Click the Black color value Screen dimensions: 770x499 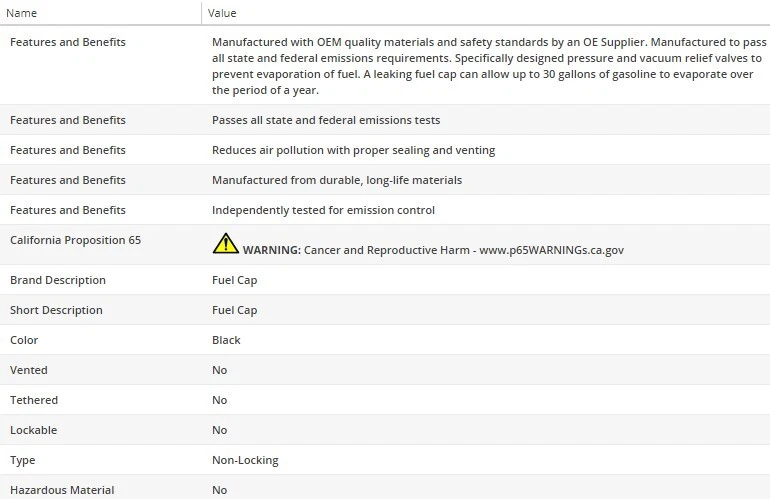(226, 340)
